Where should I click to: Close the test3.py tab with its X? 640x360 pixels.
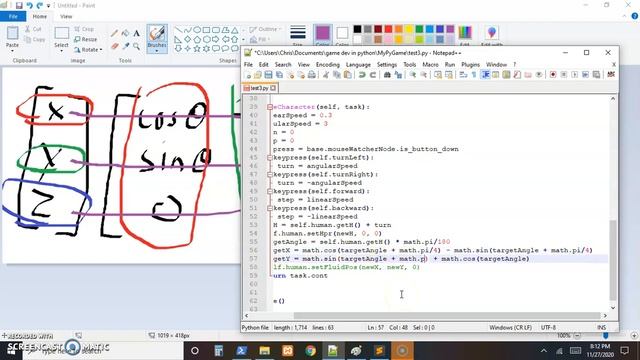273,88
